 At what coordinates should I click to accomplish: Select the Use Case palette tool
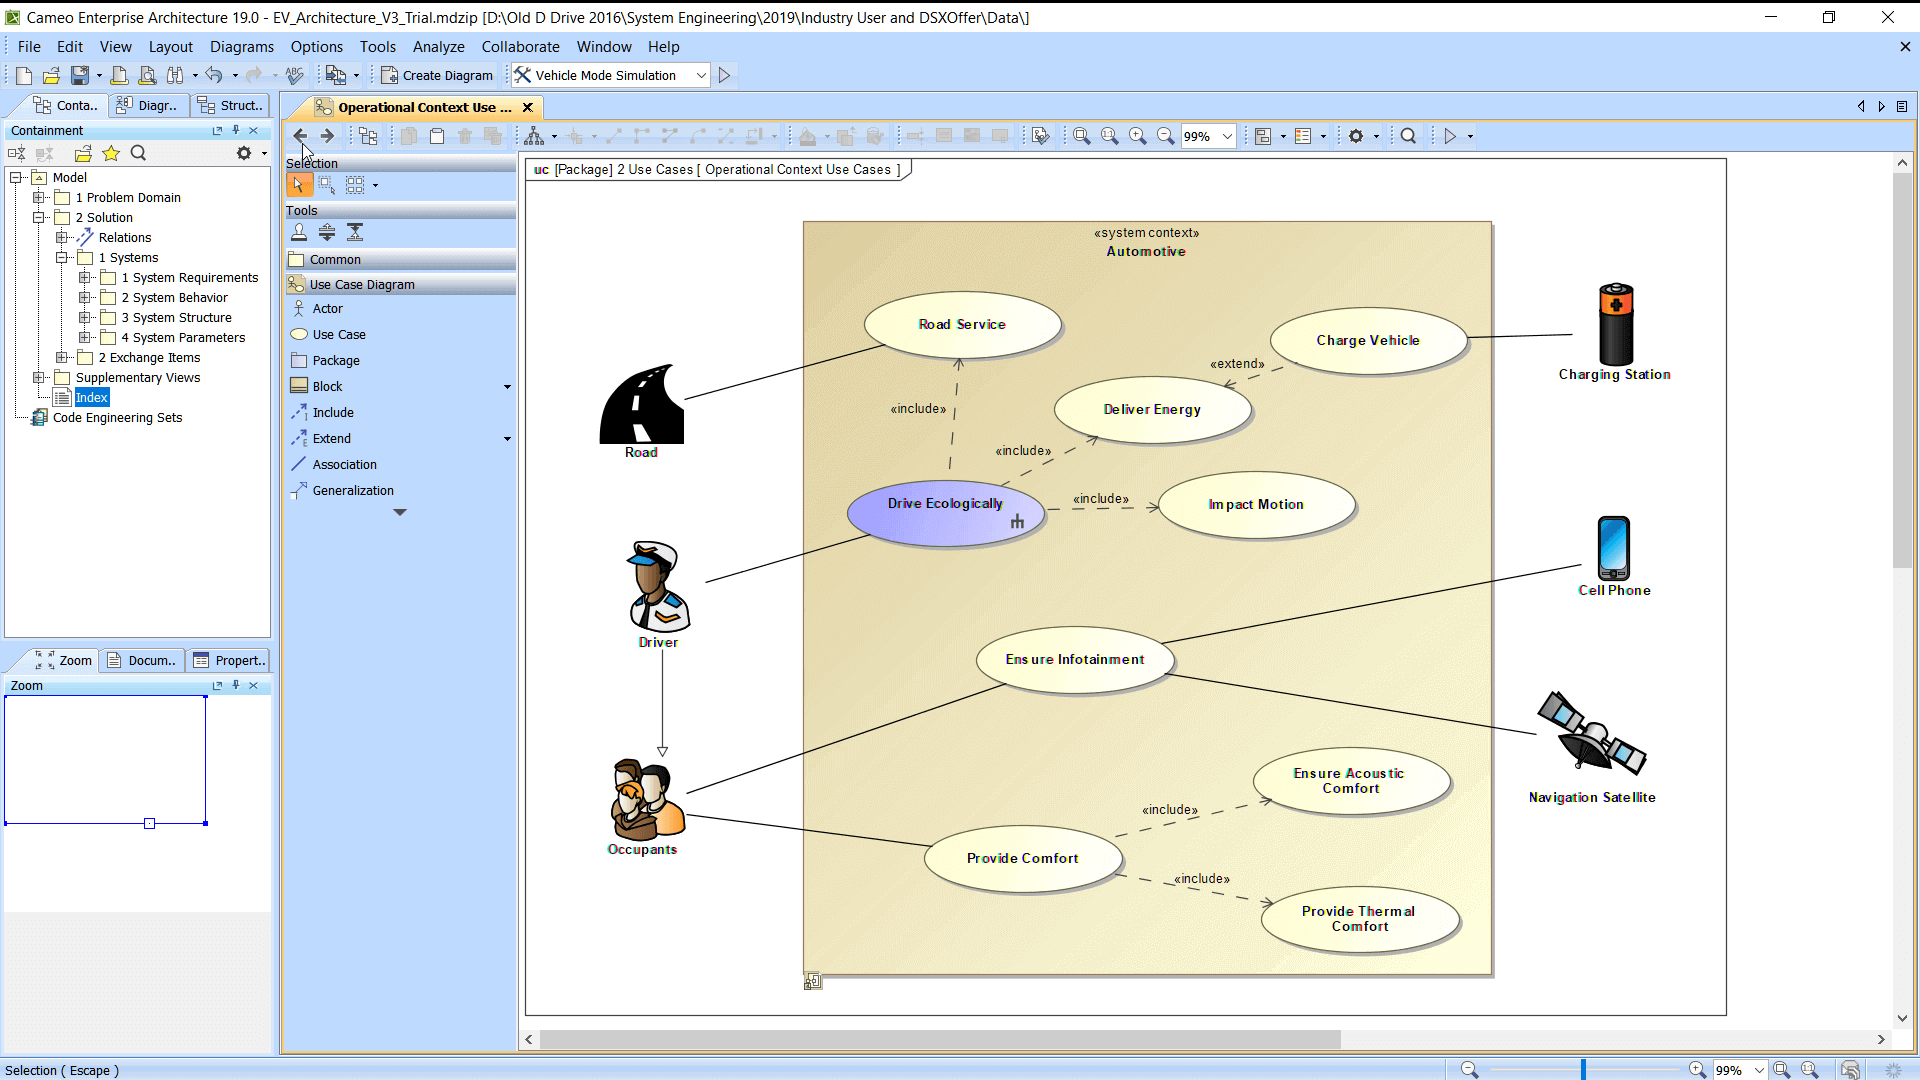tap(338, 335)
